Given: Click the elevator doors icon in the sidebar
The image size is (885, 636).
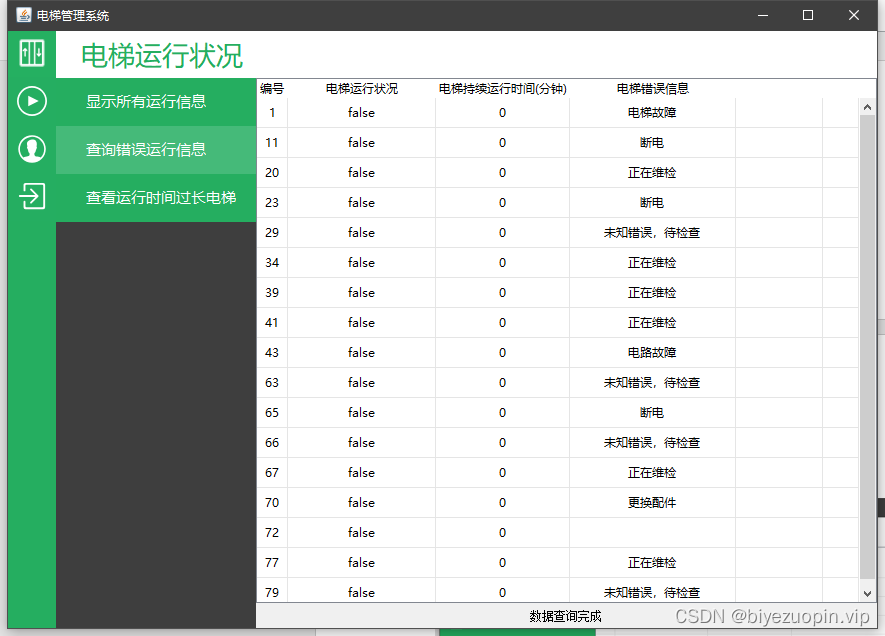Looking at the screenshot, I should pos(30,52).
